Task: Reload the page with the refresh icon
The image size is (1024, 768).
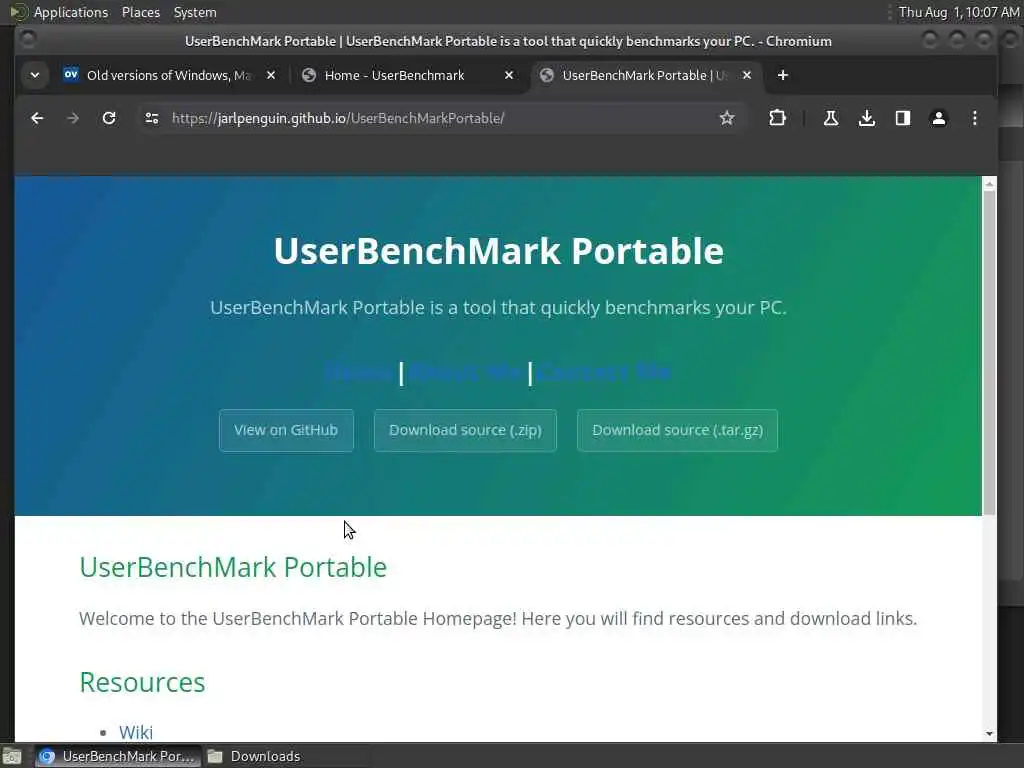Action: [x=109, y=118]
